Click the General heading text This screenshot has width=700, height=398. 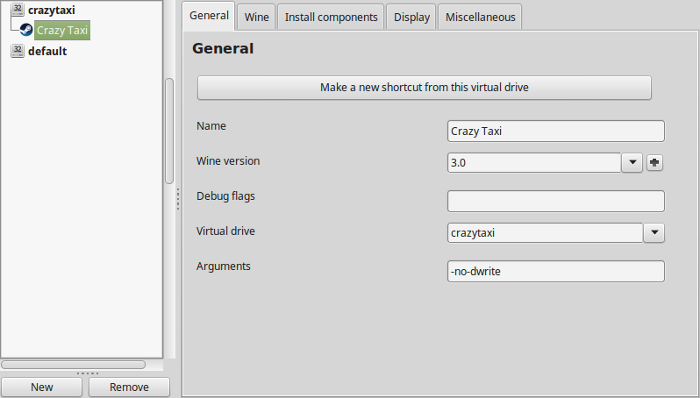click(x=223, y=48)
